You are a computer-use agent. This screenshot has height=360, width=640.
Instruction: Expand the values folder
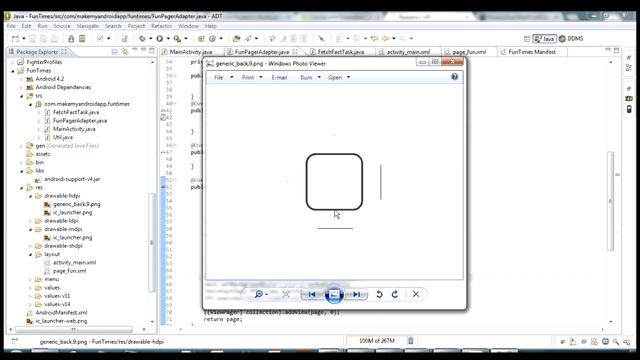click(30, 288)
